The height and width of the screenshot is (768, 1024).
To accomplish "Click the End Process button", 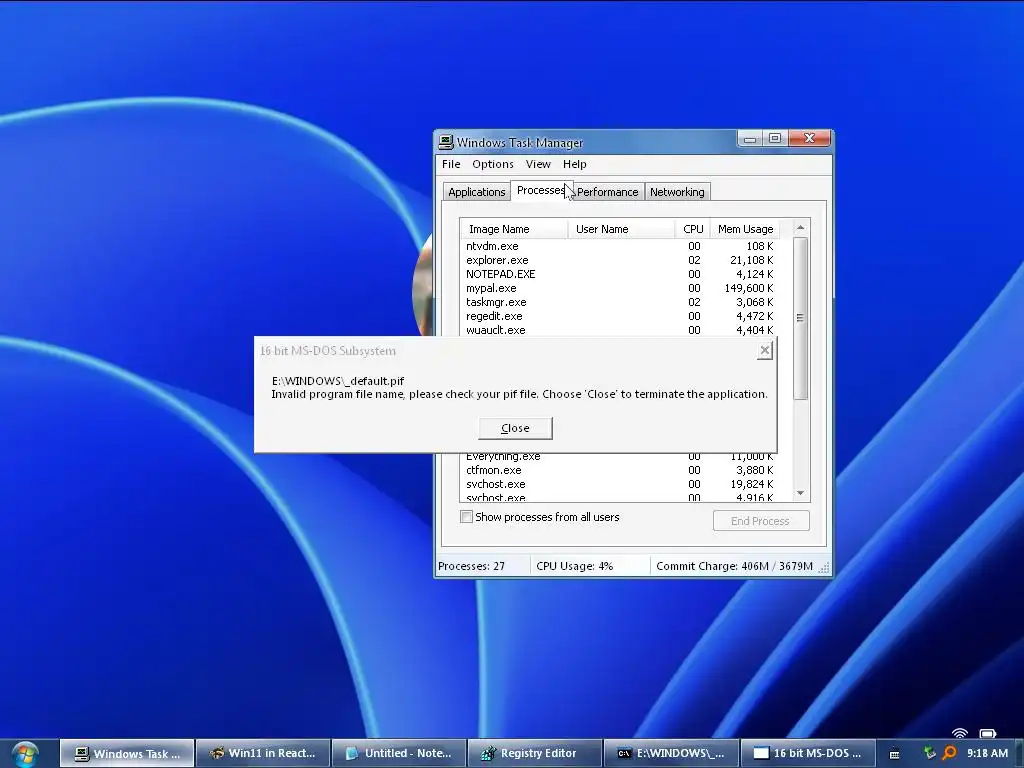I will point(761,520).
